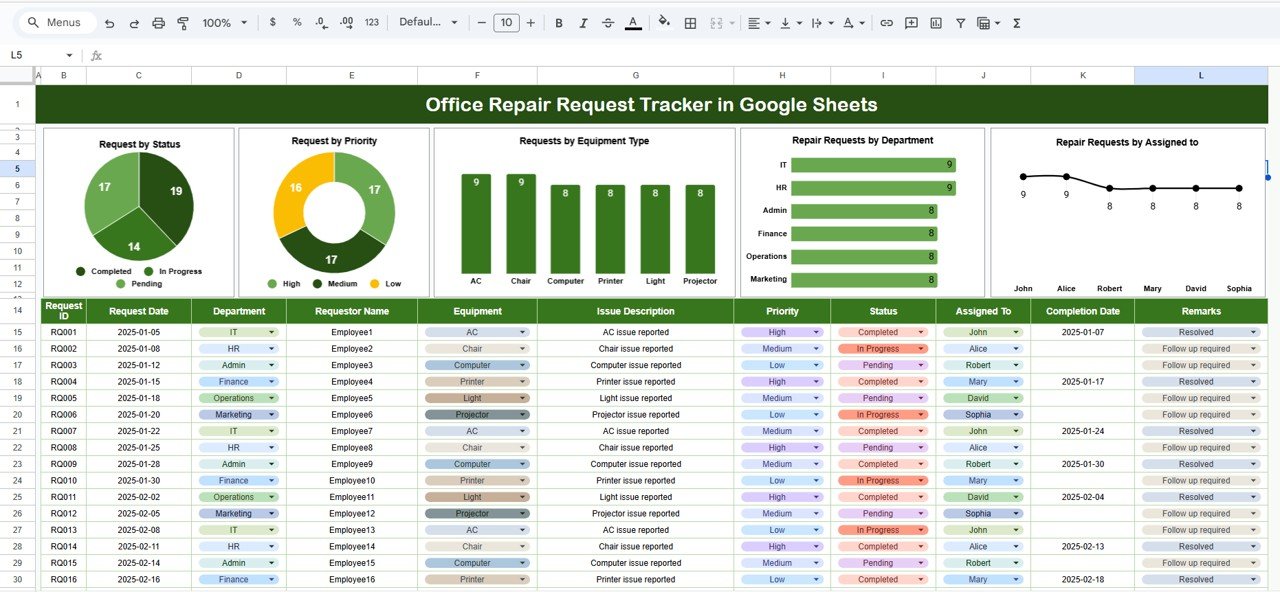Select the print icon in the toolbar
This screenshot has height=592, width=1280.
pyautogui.click(x=158, y=21)
